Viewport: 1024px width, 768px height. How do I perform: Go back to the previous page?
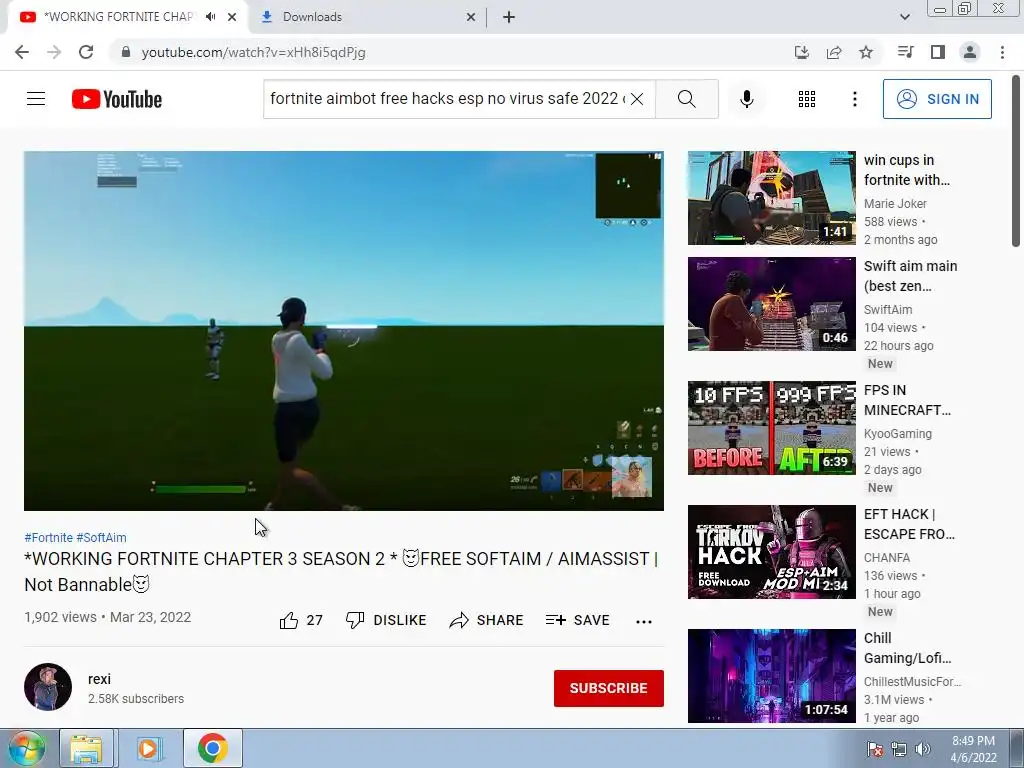pyautogui.click(x=22, y=52)
